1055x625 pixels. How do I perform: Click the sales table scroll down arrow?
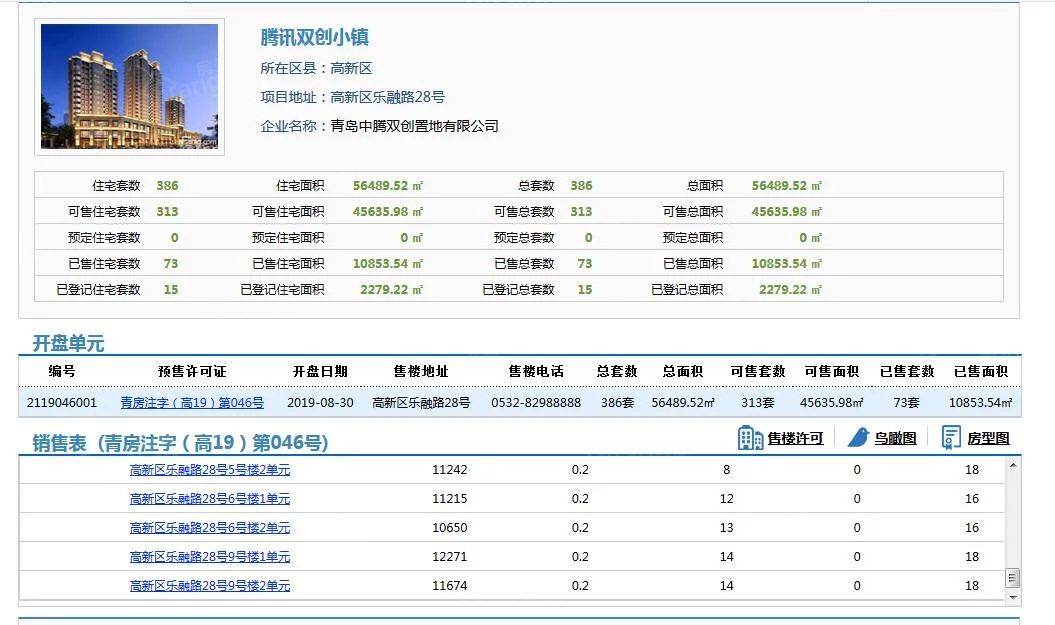pos(1013,597)
